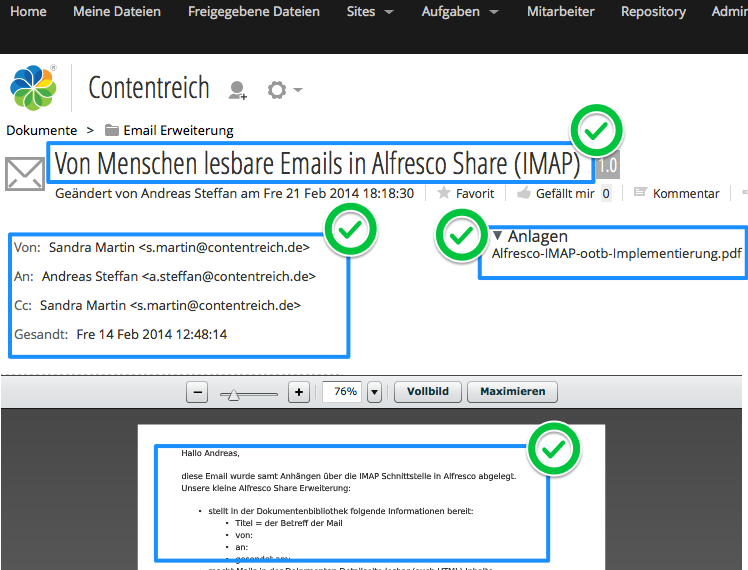
Task: Click the Alfresco logo
Action: click(33, 87)
